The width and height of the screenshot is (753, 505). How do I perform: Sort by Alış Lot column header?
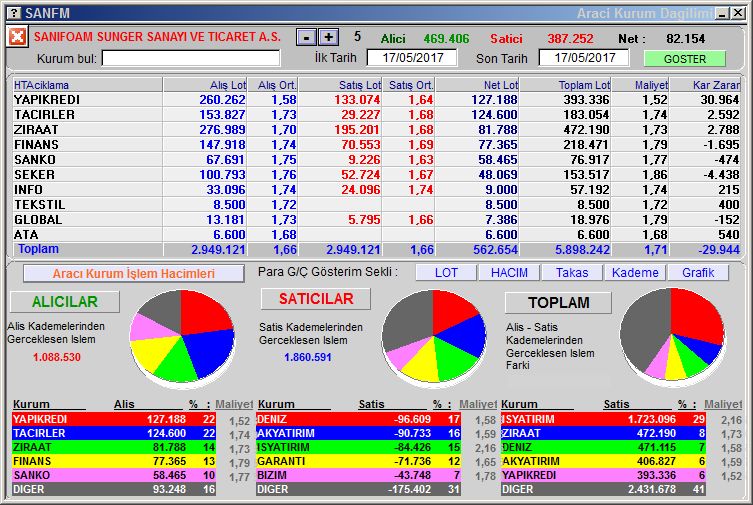[205, 85]
